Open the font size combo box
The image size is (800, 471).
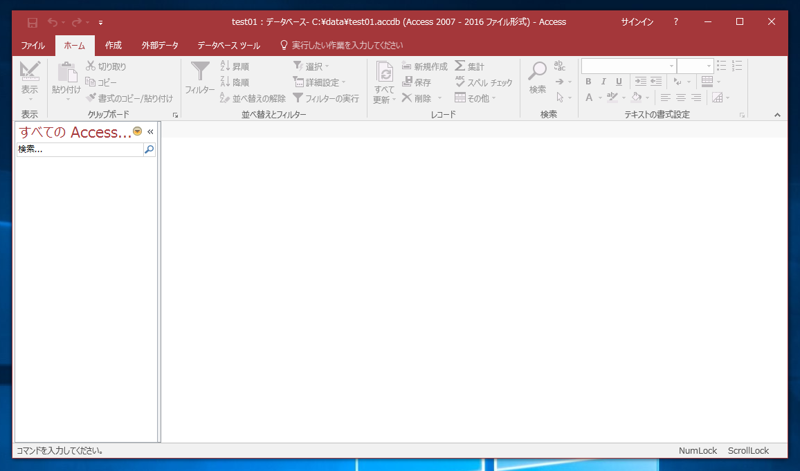tap(695, 66)
